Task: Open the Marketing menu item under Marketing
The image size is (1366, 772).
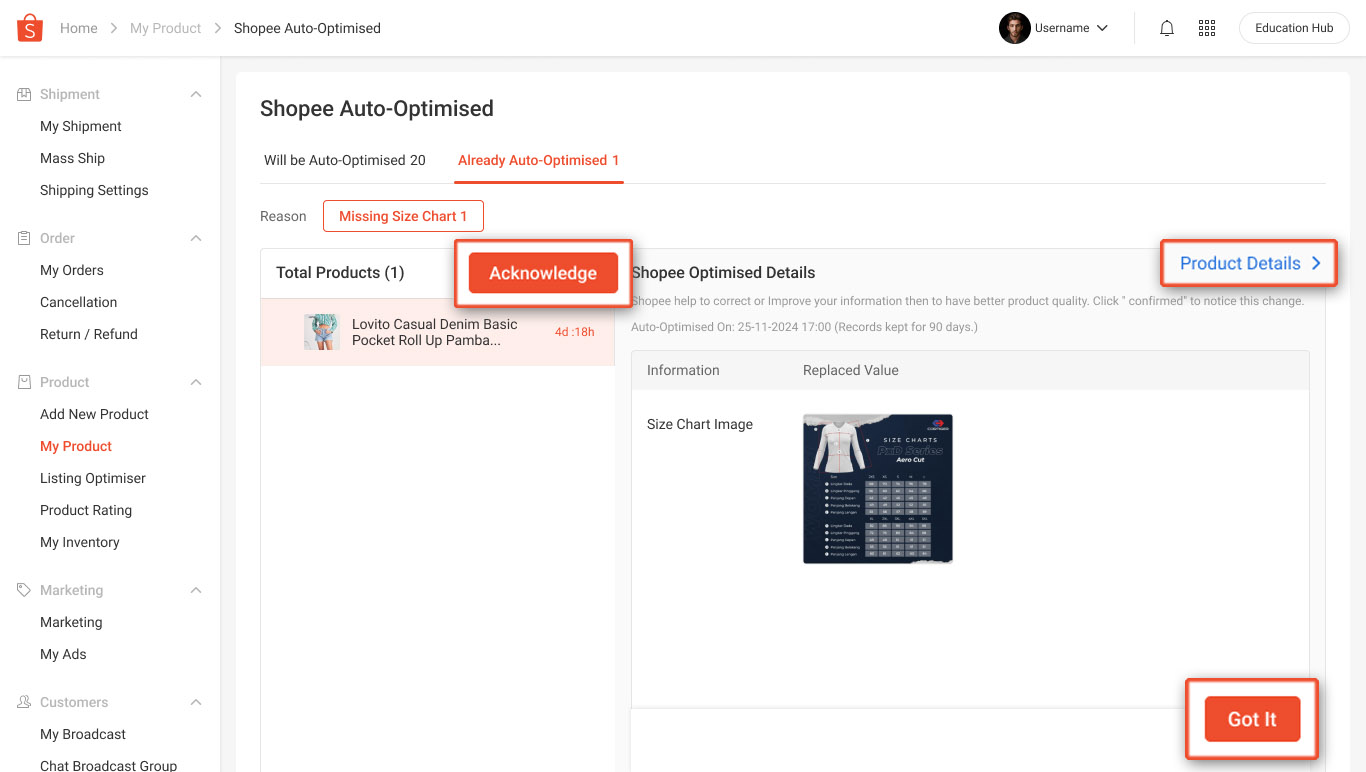Action: pyautogui.click(x=71, y=622)
